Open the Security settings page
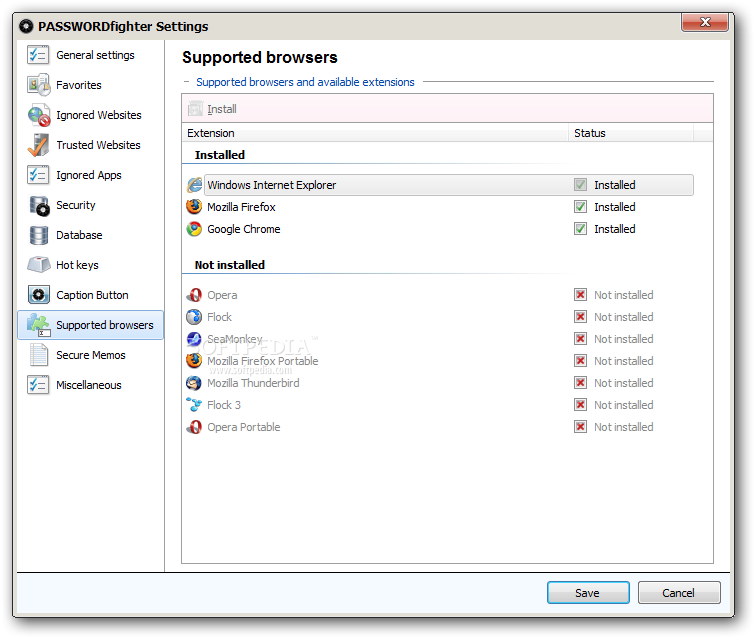The width and height of the screenshot is (755, 638). [91, 205]
